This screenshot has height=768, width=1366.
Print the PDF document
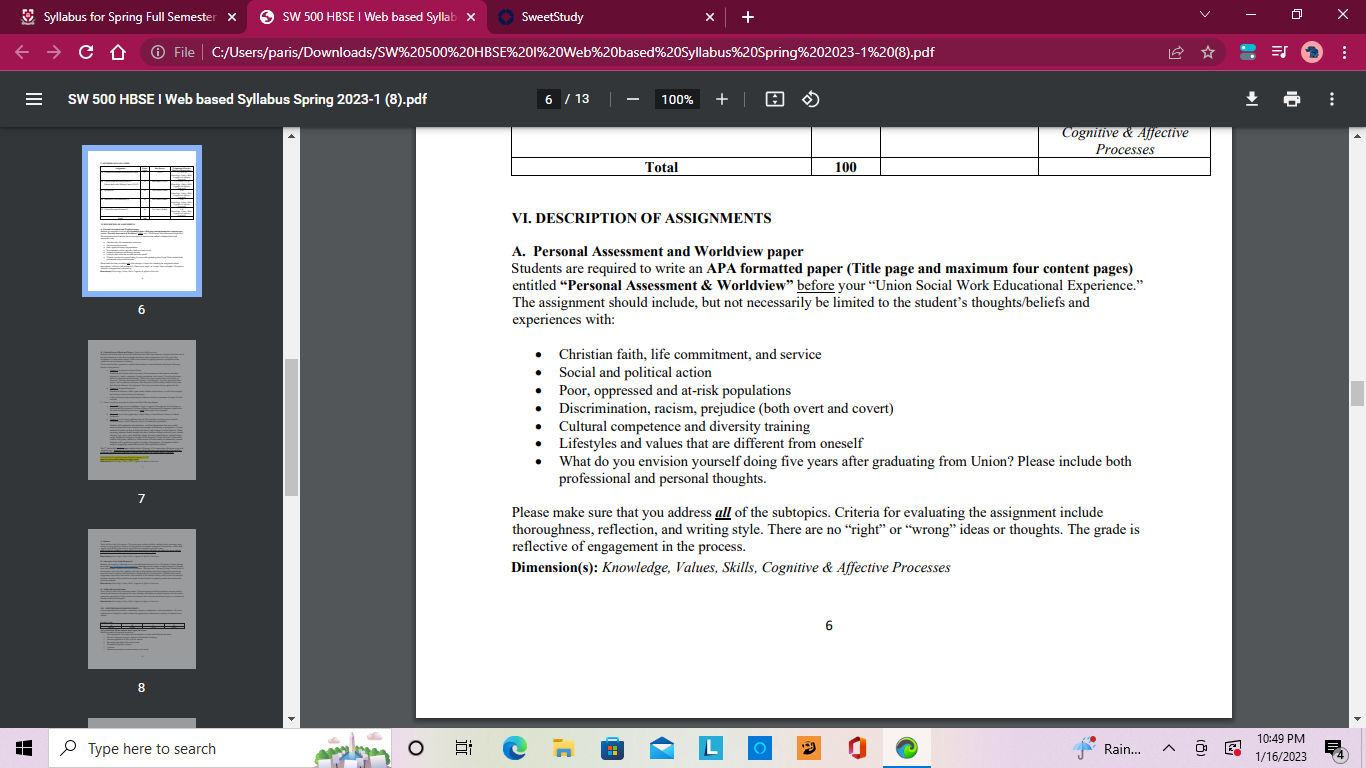1292,99
